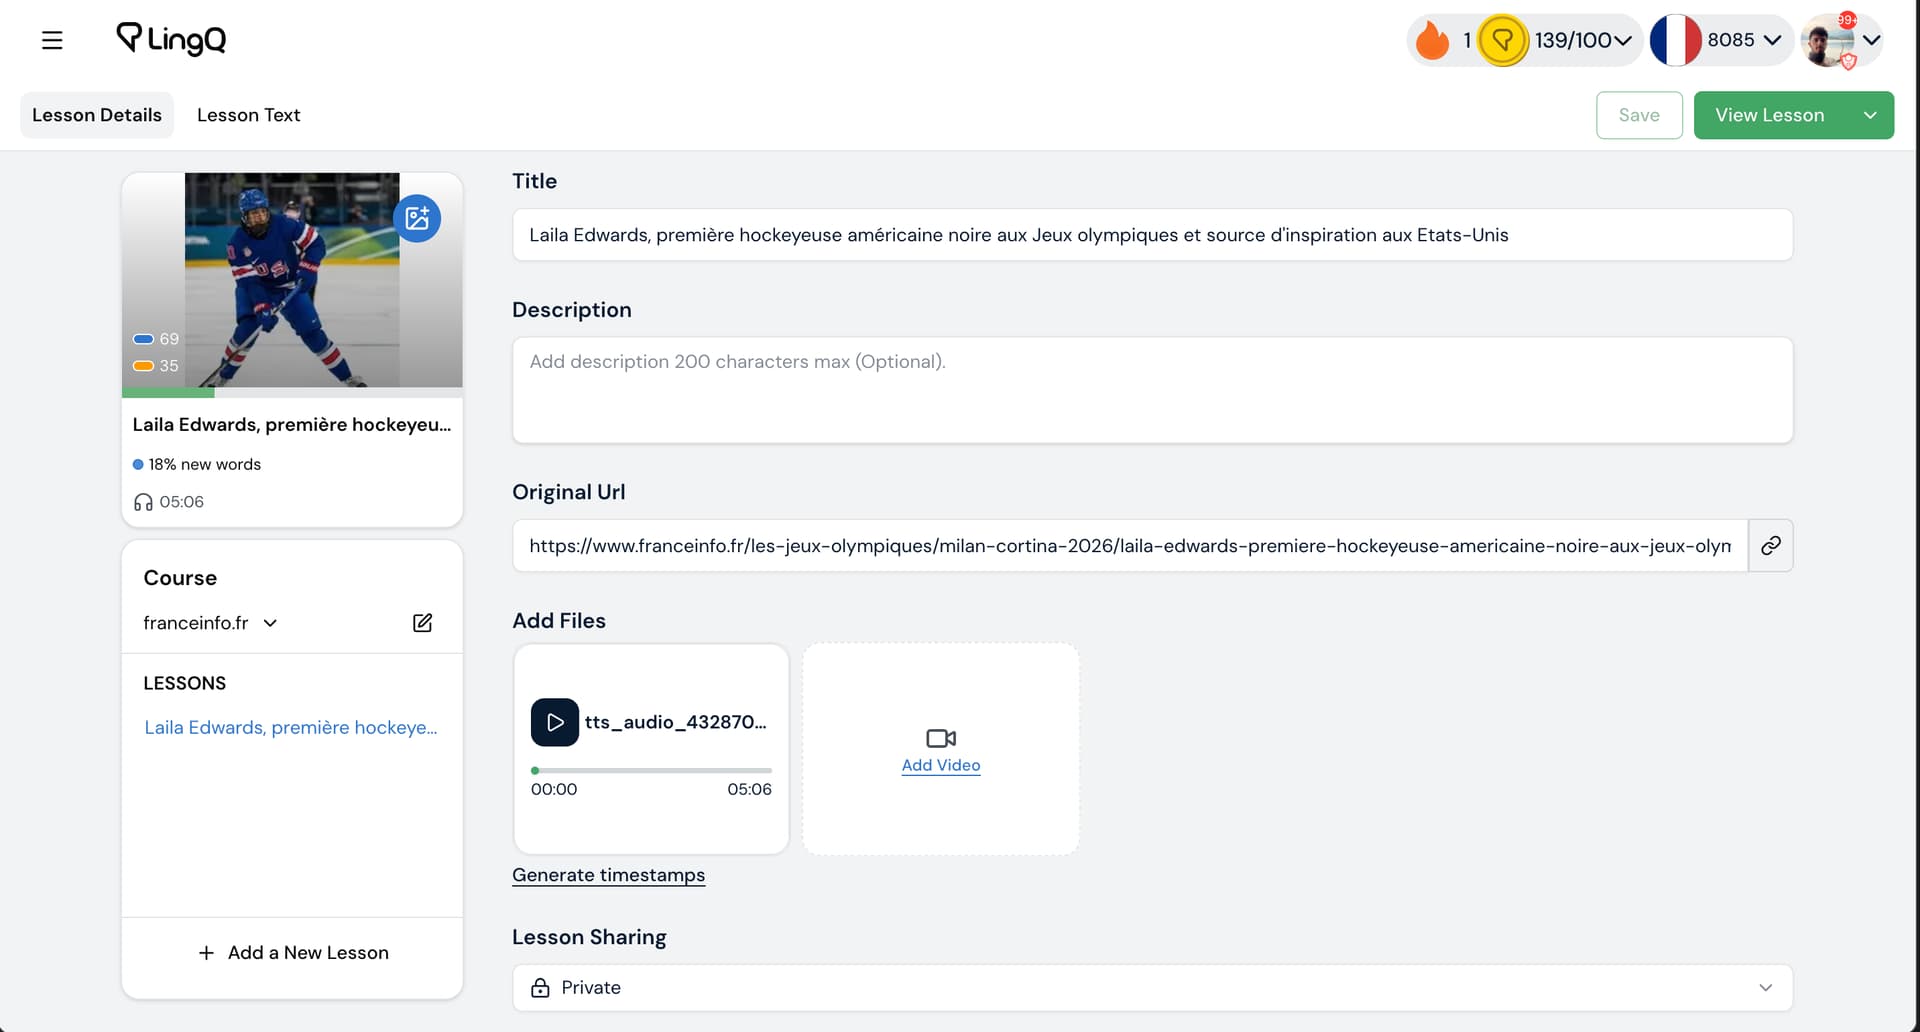Click the Add Video camera icon
The width and height of the screenshot is (1920, 1032).
pyautogui.click(x=940, y=739)
